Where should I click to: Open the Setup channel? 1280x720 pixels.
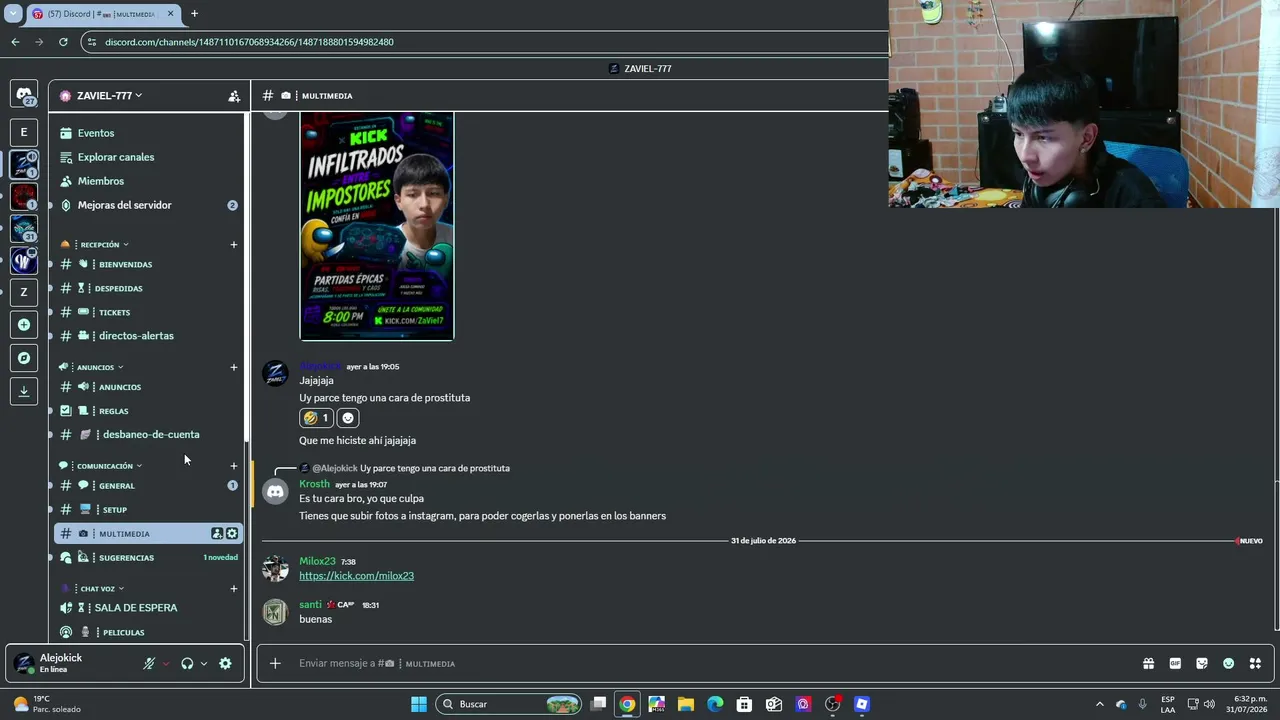coord(148,510)
